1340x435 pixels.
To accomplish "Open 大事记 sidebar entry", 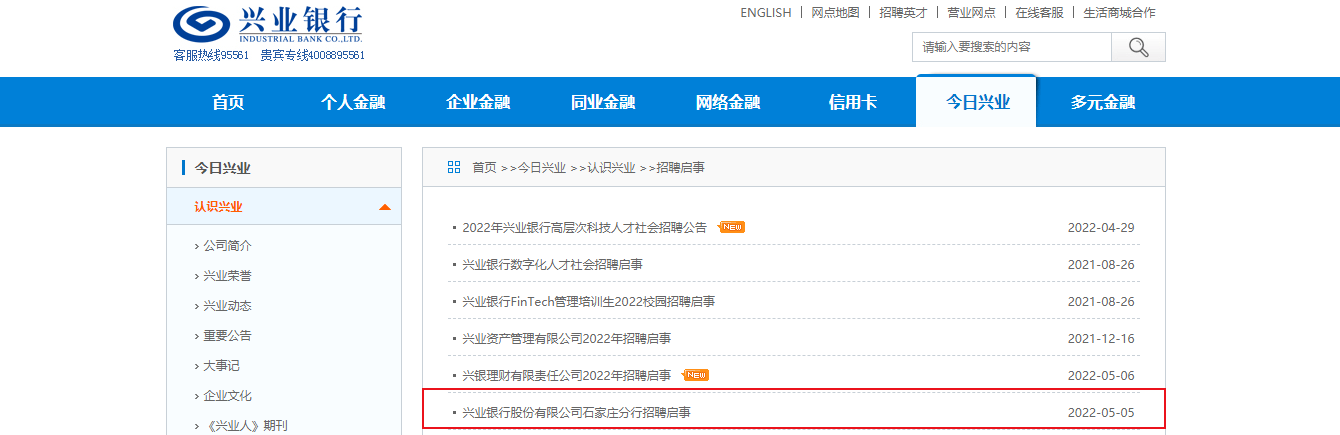I will pyautogui.click(x=221, y=365).
